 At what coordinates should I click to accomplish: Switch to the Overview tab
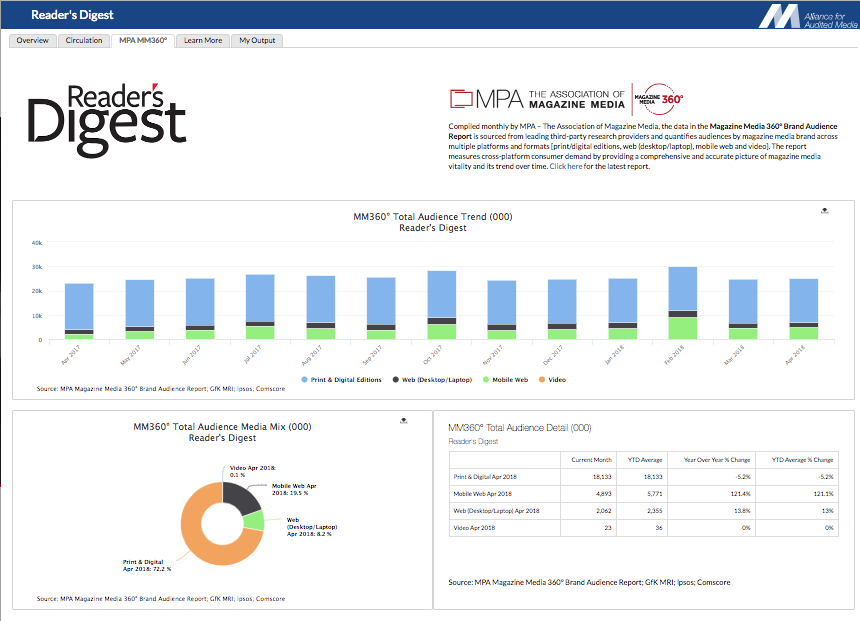32,41
